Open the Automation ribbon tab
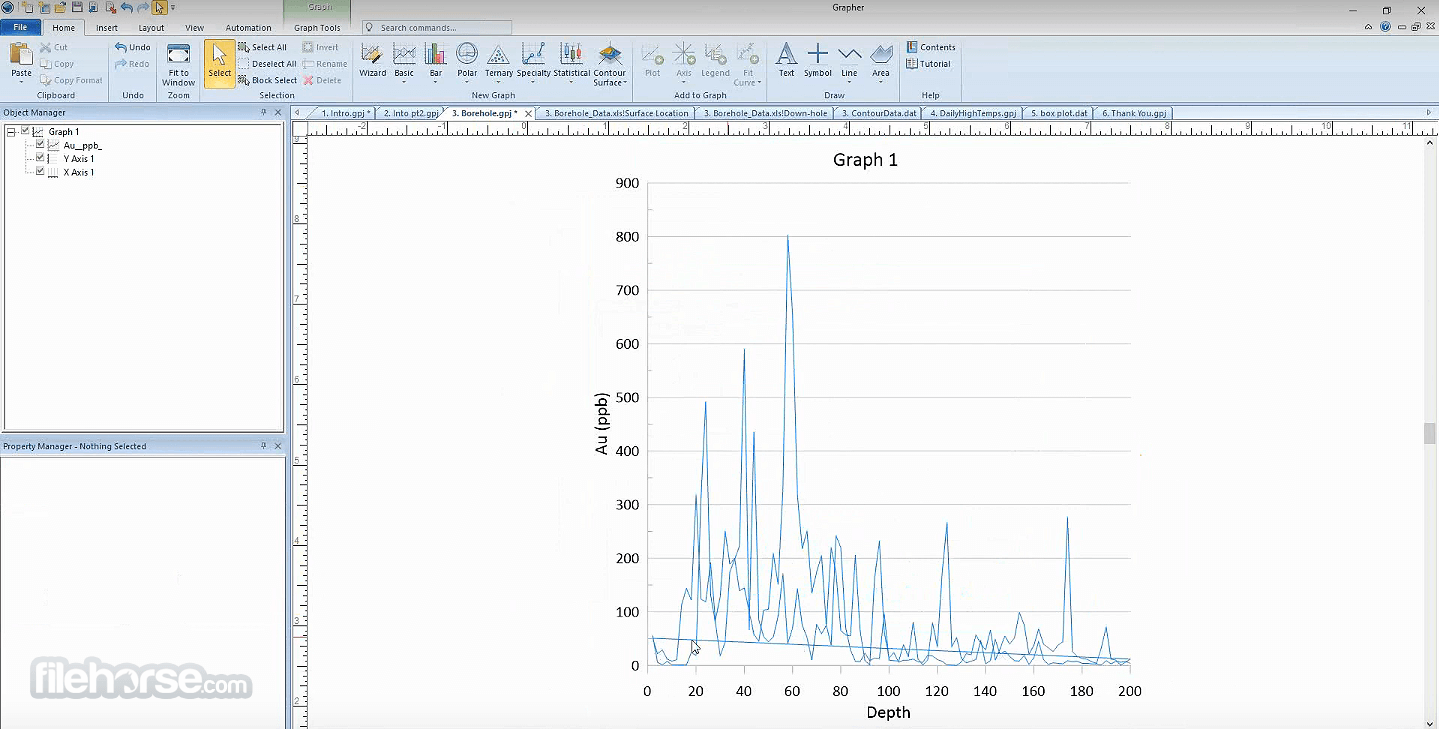 [248, 28]
